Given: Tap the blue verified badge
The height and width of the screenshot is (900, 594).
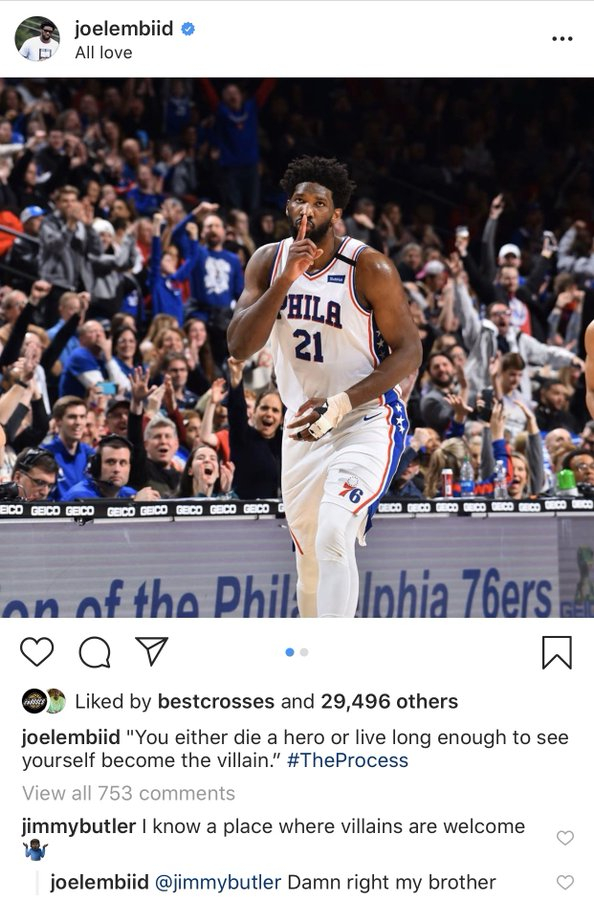Looking at the screenshot, I should click(188, 28).
